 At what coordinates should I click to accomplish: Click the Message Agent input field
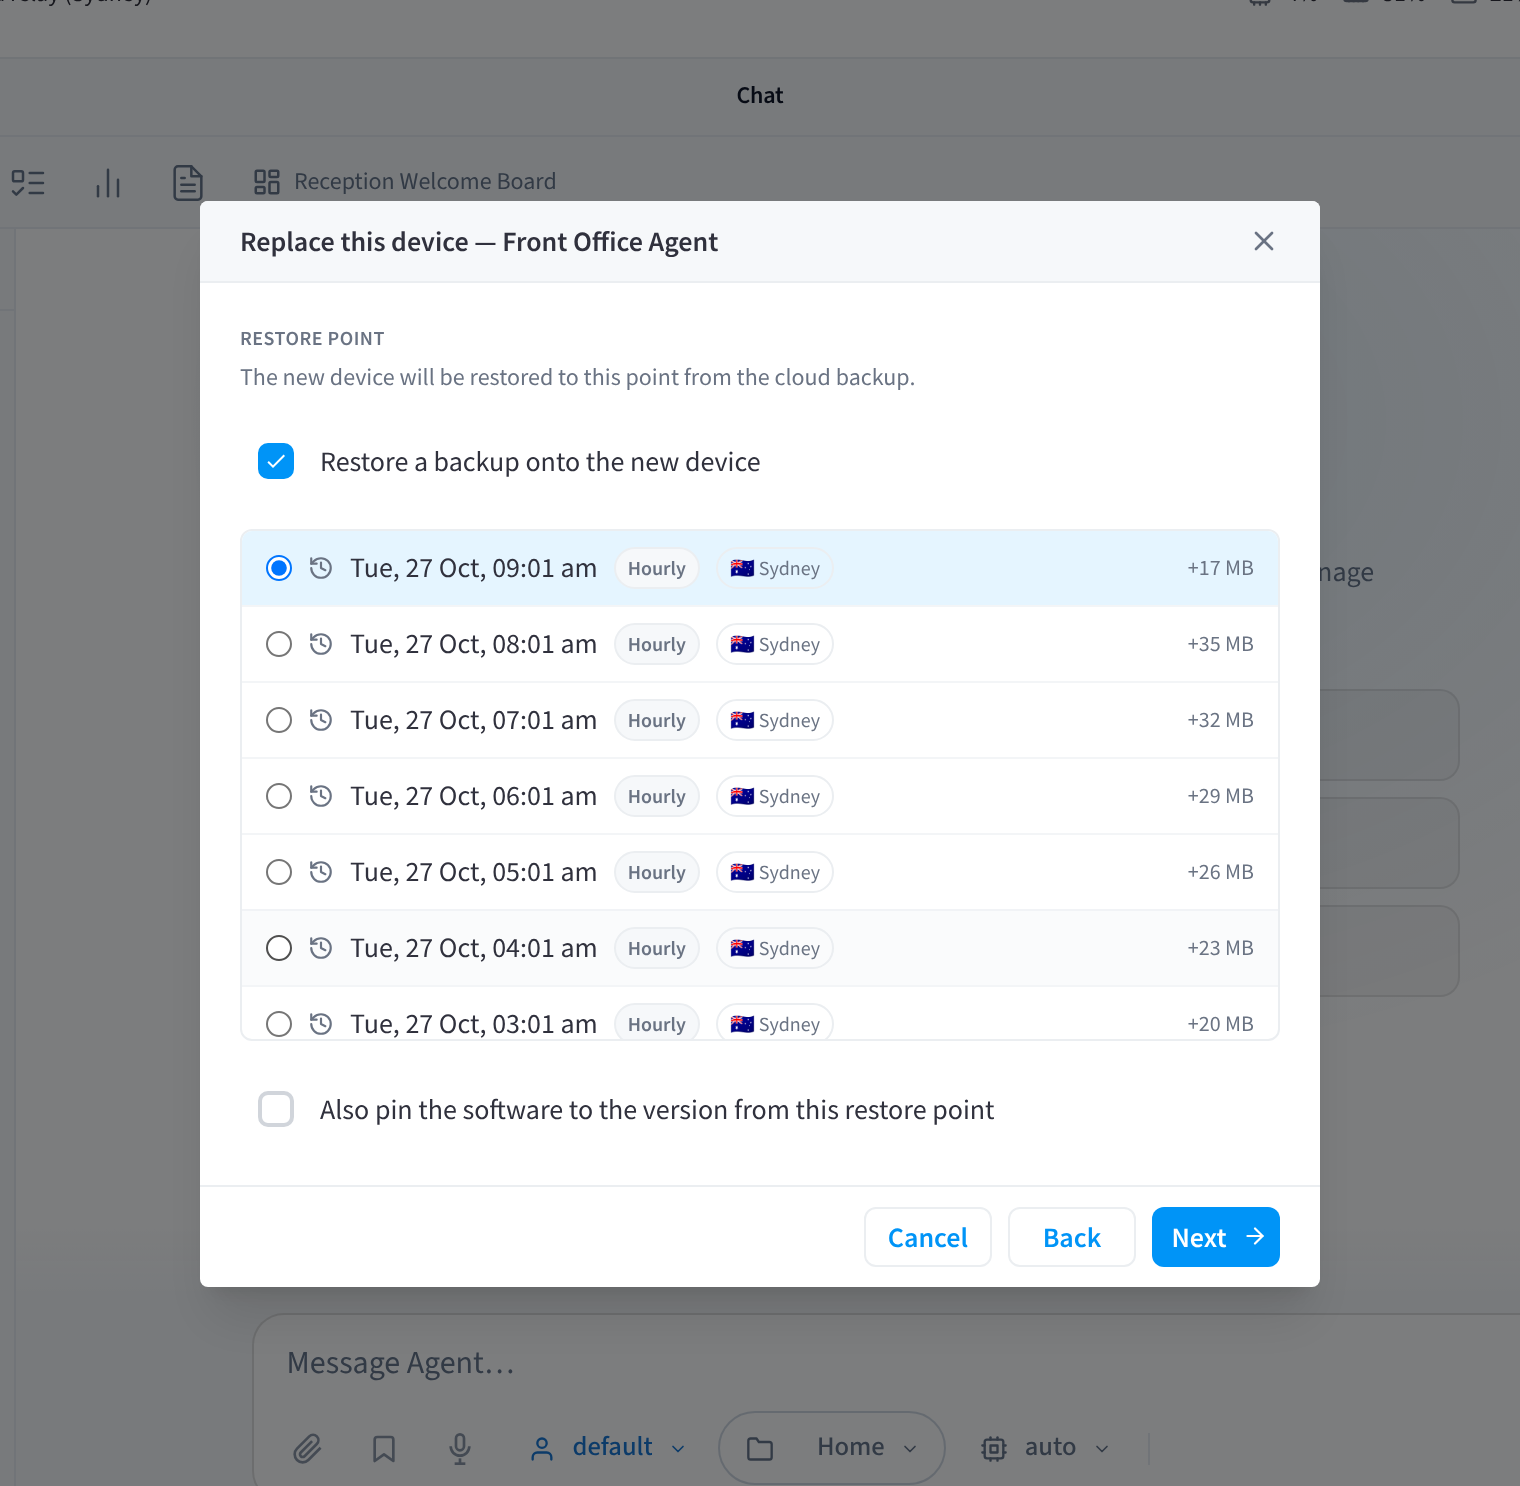(880, 1363)
